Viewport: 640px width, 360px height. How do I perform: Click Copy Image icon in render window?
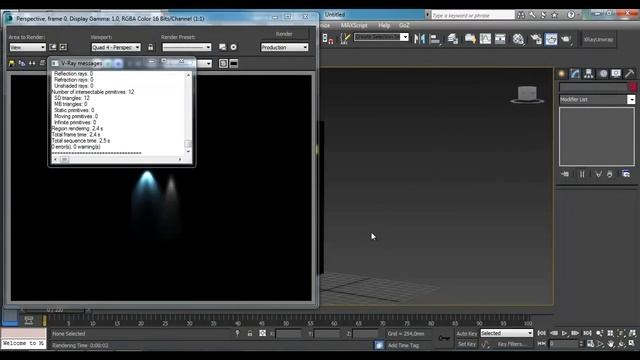pos(22,63)
